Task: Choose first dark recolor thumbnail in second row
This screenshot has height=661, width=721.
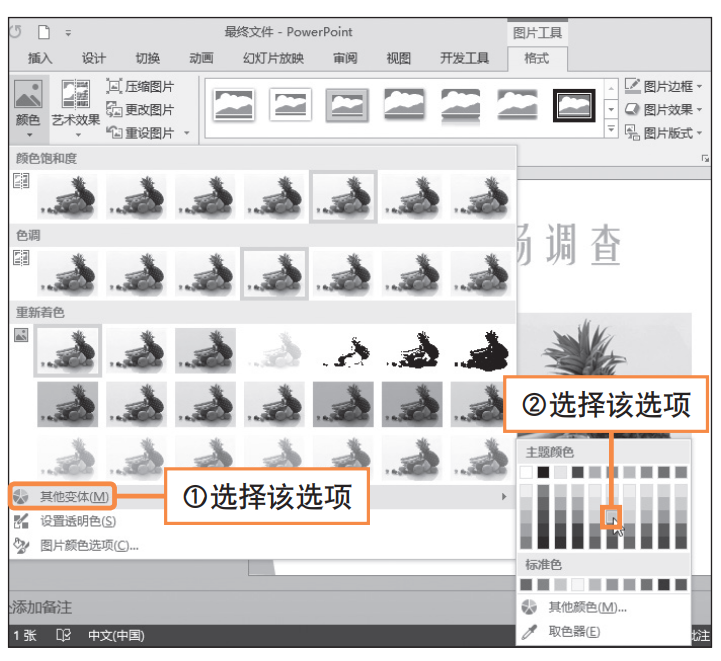Action: [x=68, y=404]
